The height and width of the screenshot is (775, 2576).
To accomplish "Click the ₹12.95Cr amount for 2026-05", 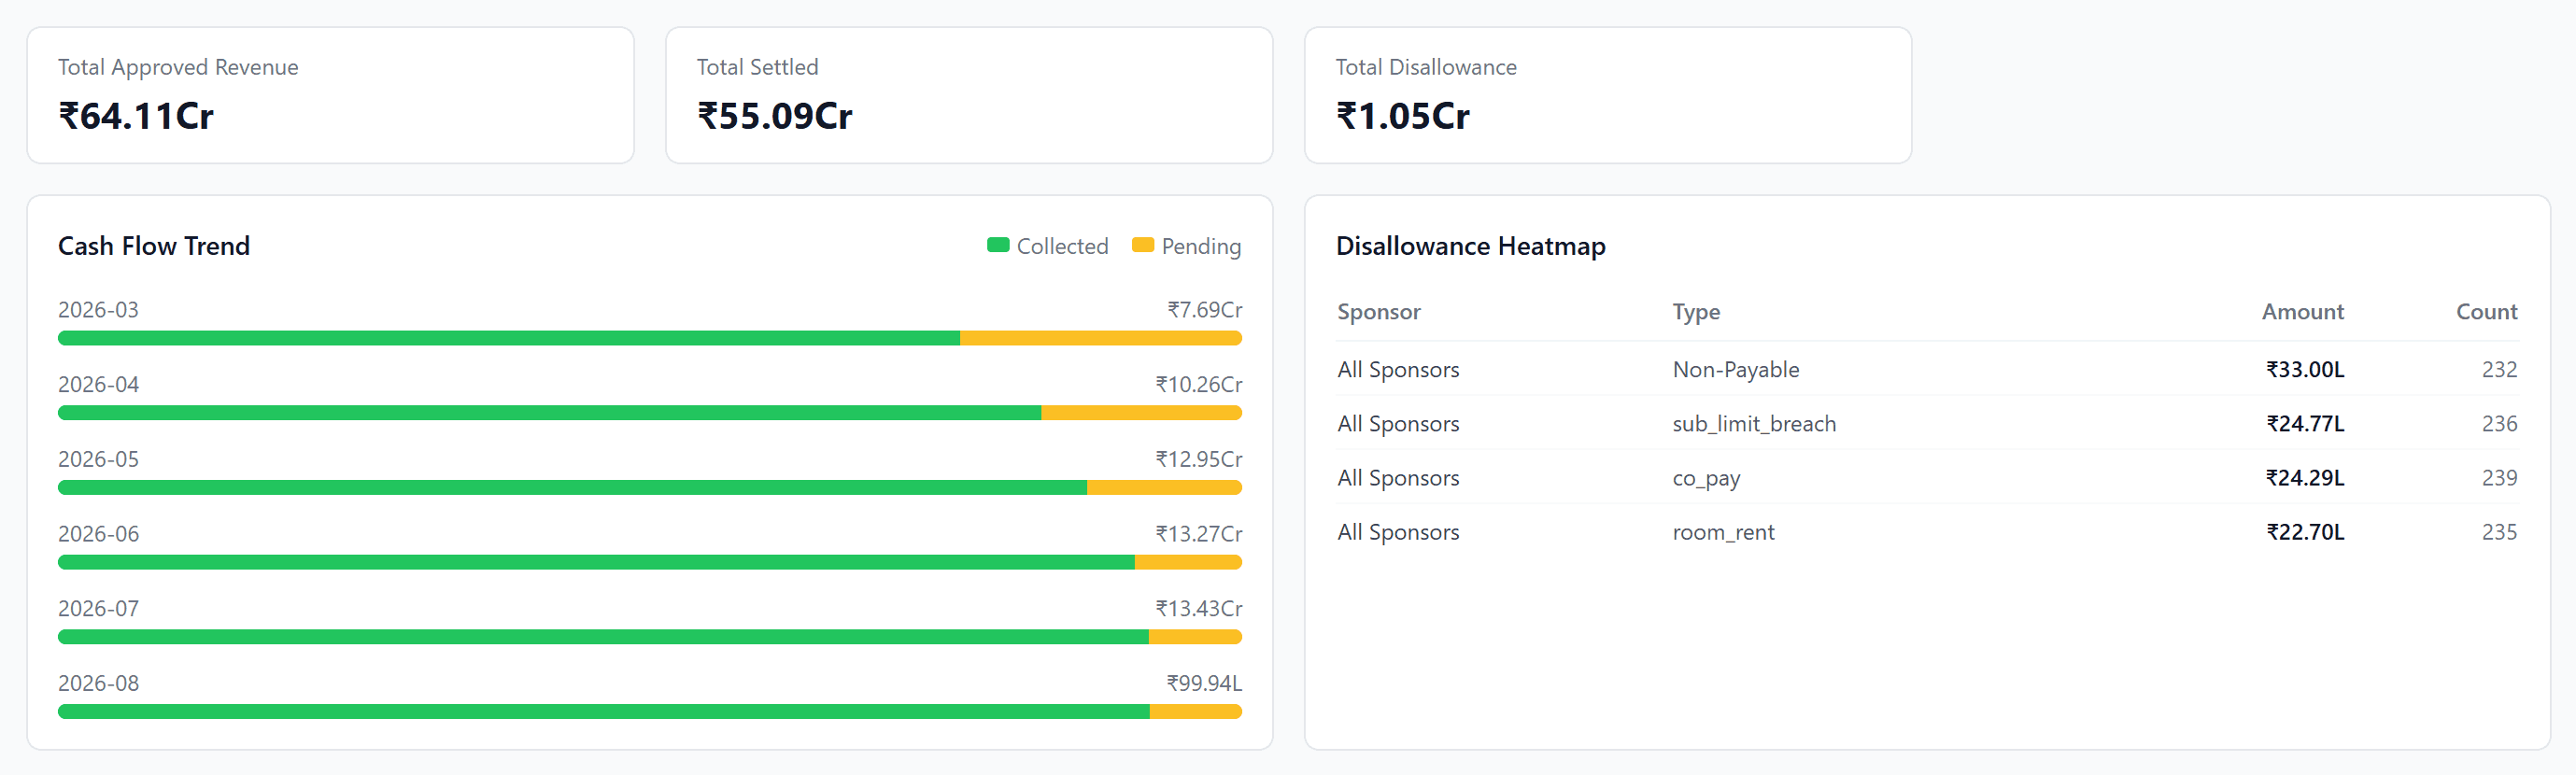I will click(x=1199, y=459).
